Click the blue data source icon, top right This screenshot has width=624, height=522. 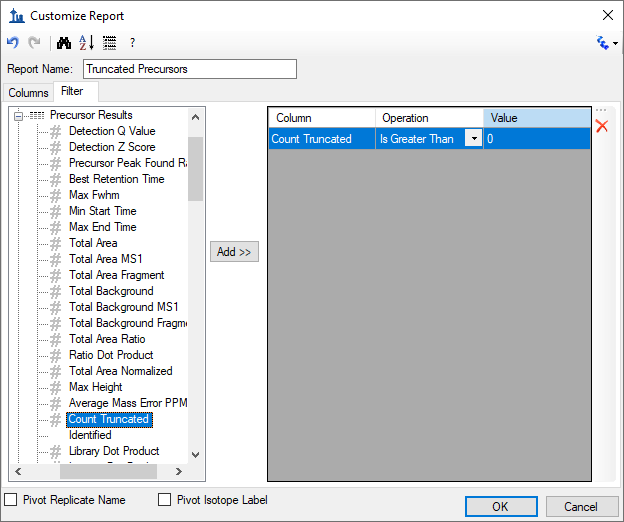[602, 43]
